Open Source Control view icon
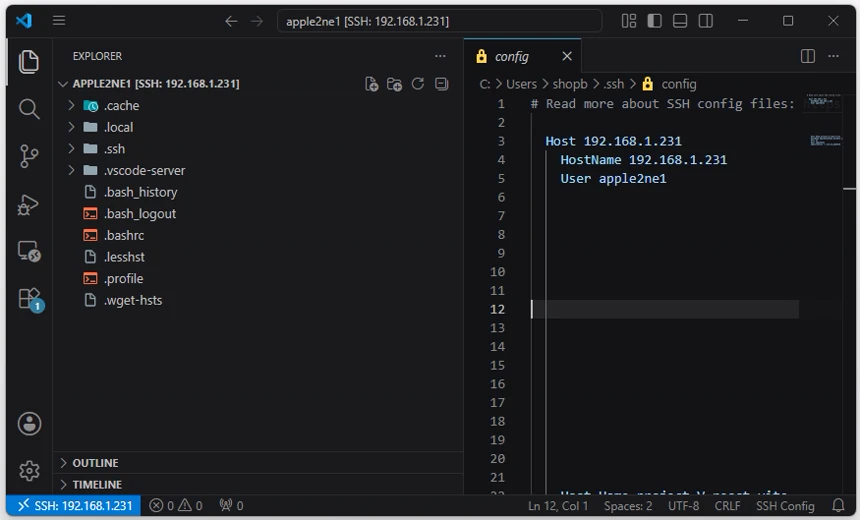Screen dimensions: 860x520 coord(29,156)
